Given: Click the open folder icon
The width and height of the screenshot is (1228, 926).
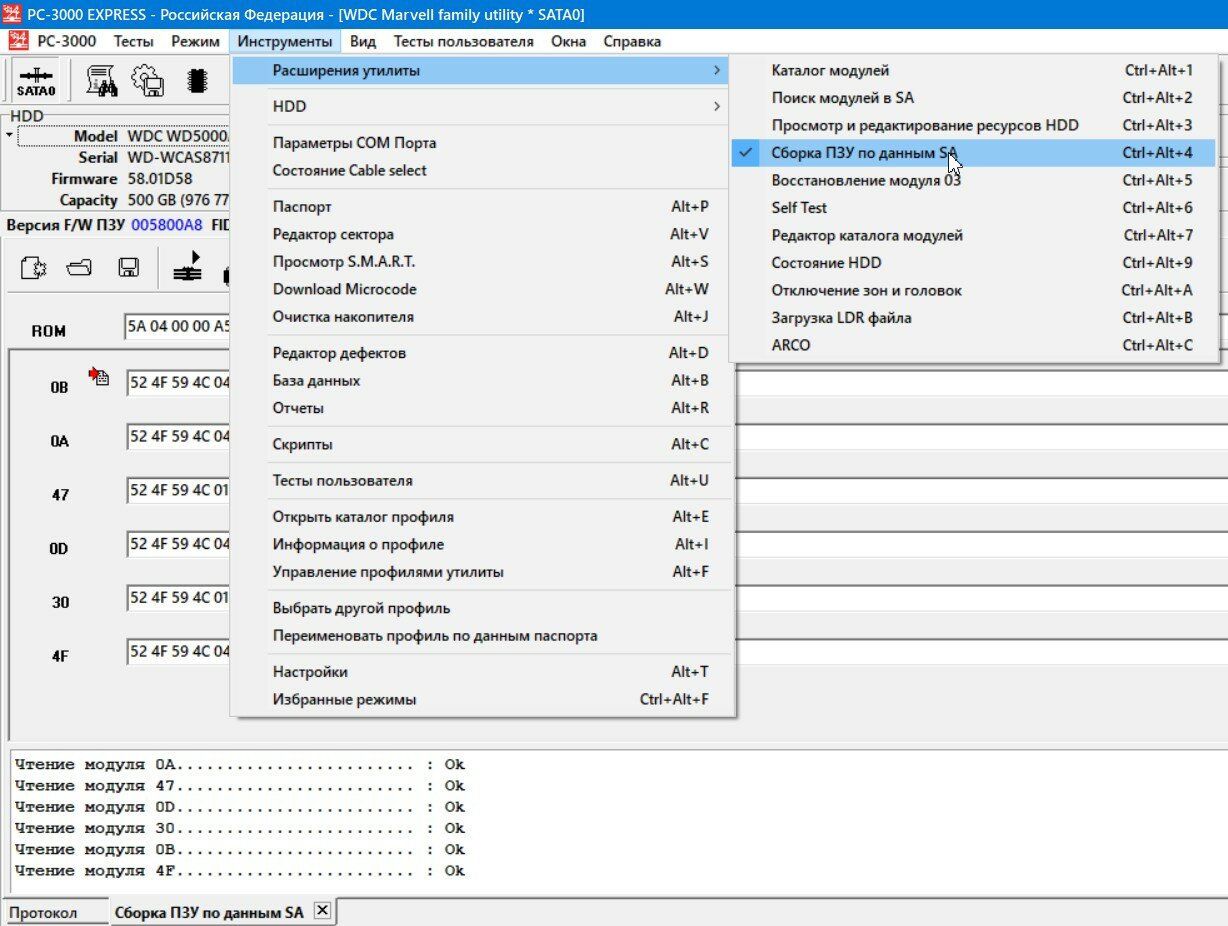Looking at the screenshot, I should pyautogui.click(x=80, y=268).
